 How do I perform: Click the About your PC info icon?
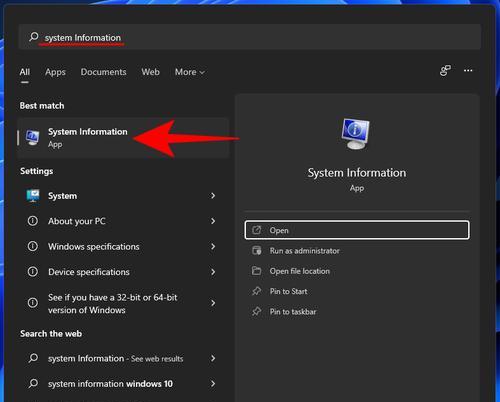pos(33,221)
